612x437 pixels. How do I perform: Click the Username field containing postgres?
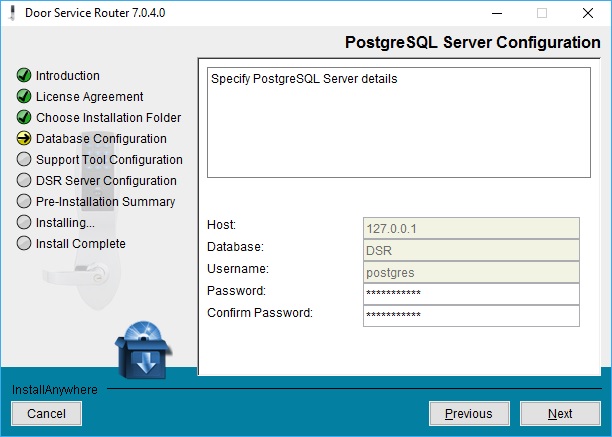point(471,272)
